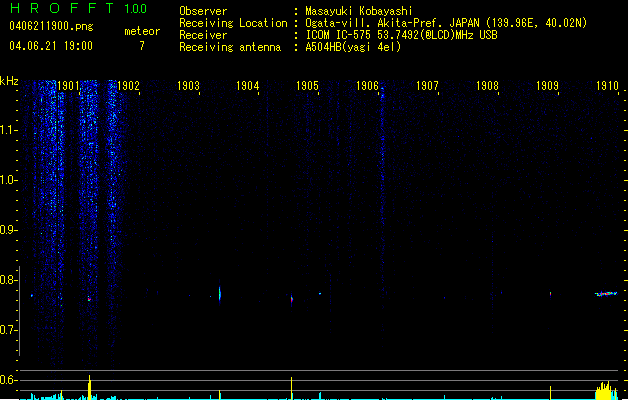Select the filename 0406211900.png
Viewport: 629px width, 400px height.
click(51, 26)
